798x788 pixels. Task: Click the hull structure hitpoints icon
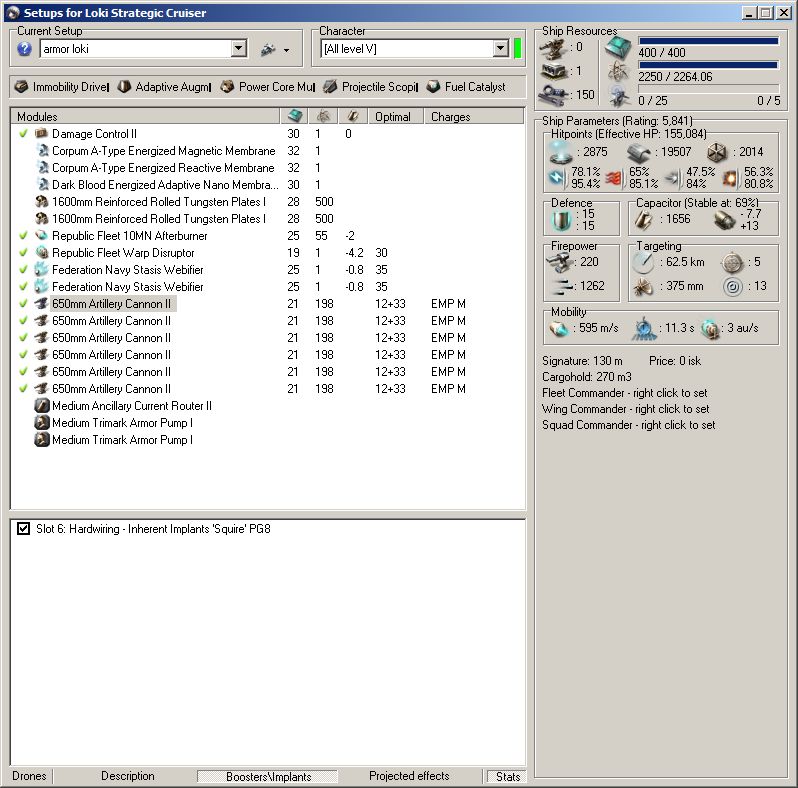pos(718,152)
